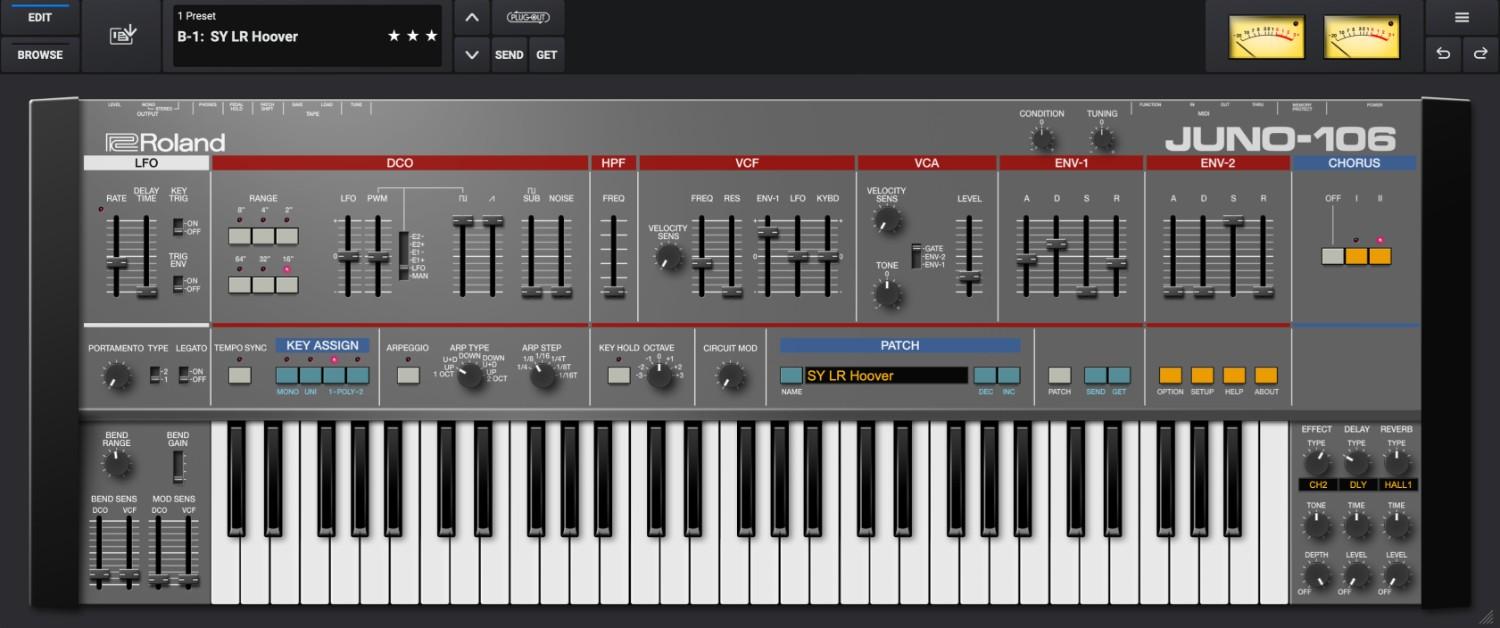The width and height of the screenshot is (1500, 628).
Task: Click the undo arrow icon
Action: (x=1441, y=55)
